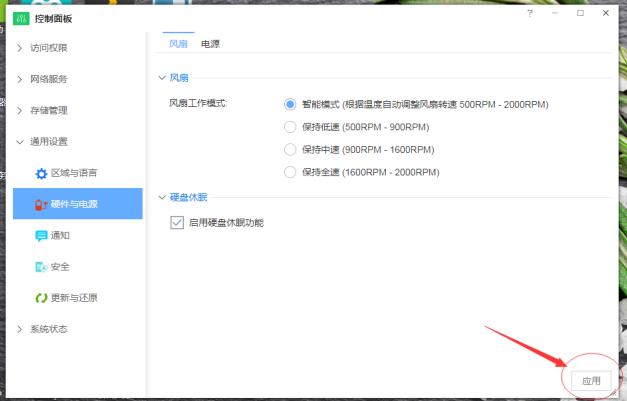Click the 通知 chat bubble icon

pos(41,236)
